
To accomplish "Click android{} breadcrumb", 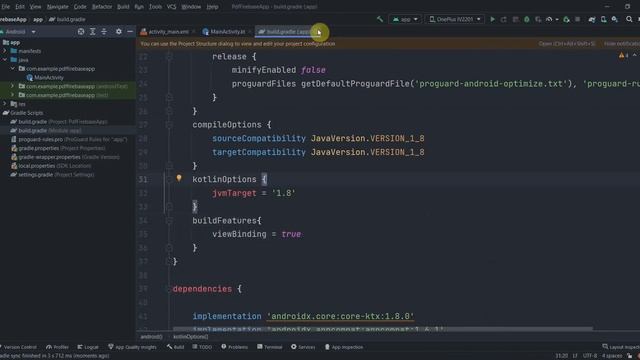I will pos(151,337).
